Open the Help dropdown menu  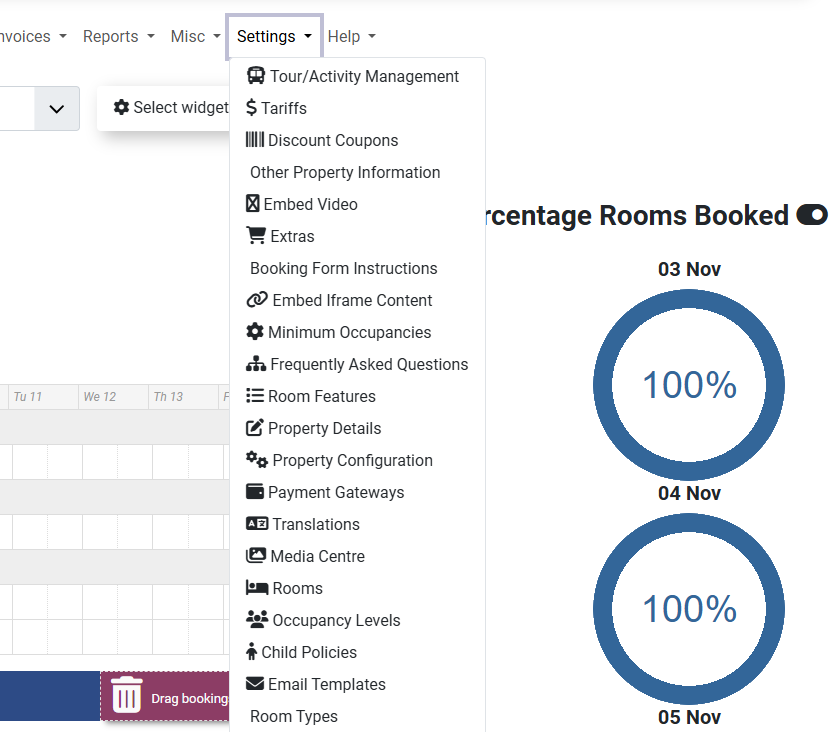coord(352,36)
